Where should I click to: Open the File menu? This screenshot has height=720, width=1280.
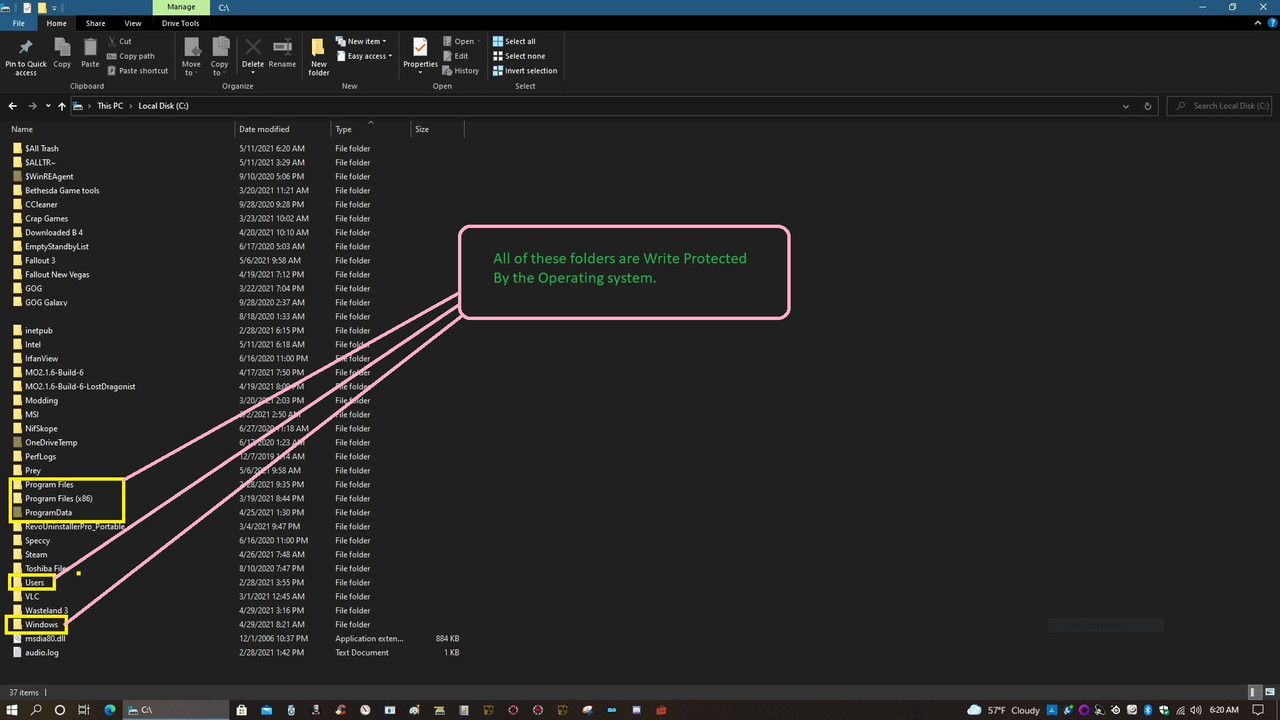coord(18,23)
